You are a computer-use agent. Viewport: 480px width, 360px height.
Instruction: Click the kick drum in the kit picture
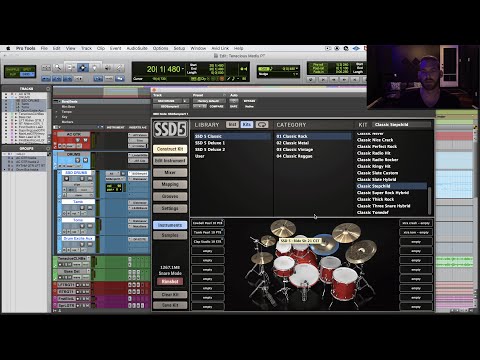(304, 276)
